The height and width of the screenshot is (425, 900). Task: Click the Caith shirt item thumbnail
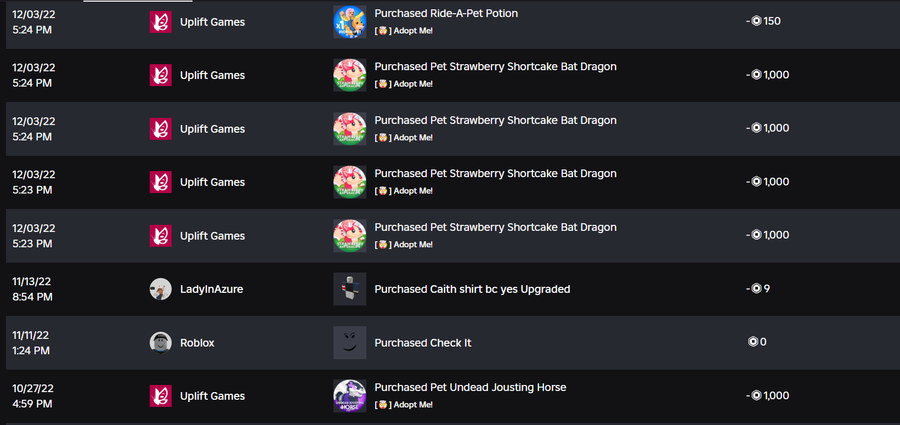pos(350,289)
